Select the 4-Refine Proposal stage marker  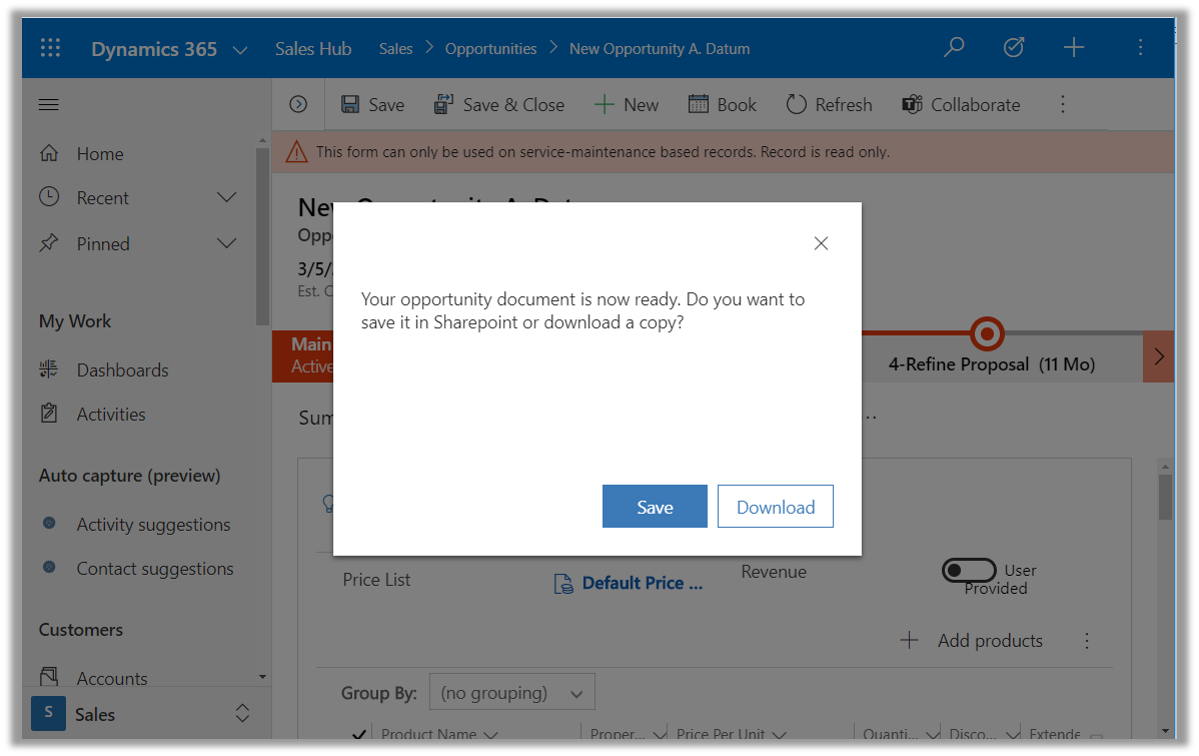click(987, 334)
